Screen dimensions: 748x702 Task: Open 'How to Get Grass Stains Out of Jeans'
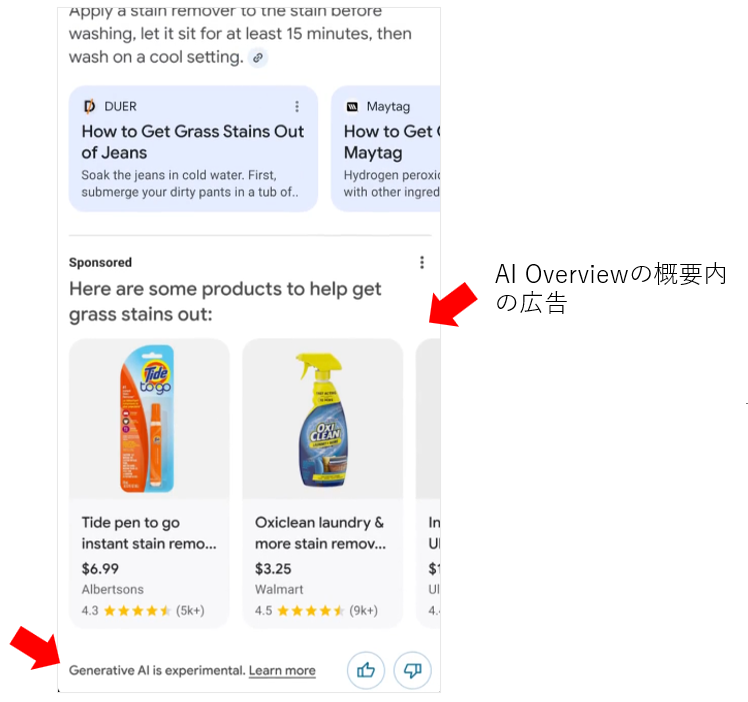tap(193, 142)
